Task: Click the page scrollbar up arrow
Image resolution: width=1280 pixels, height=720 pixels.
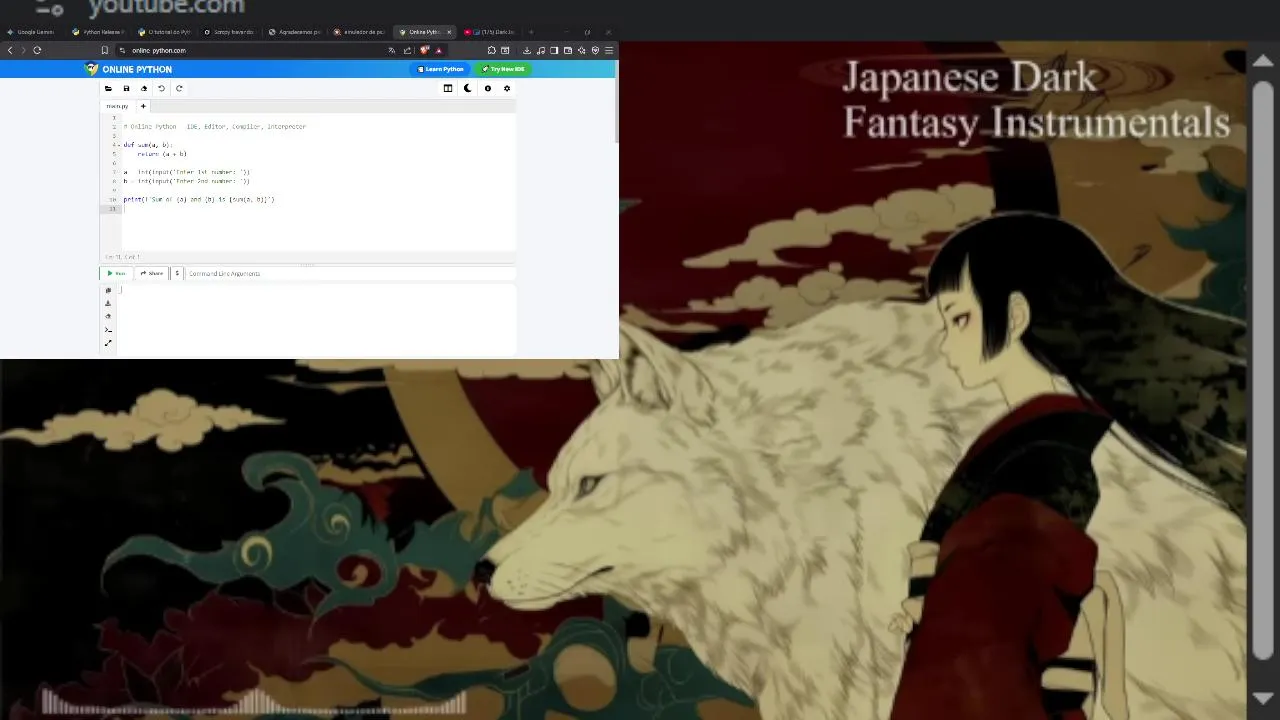Action: point(1263,60)
